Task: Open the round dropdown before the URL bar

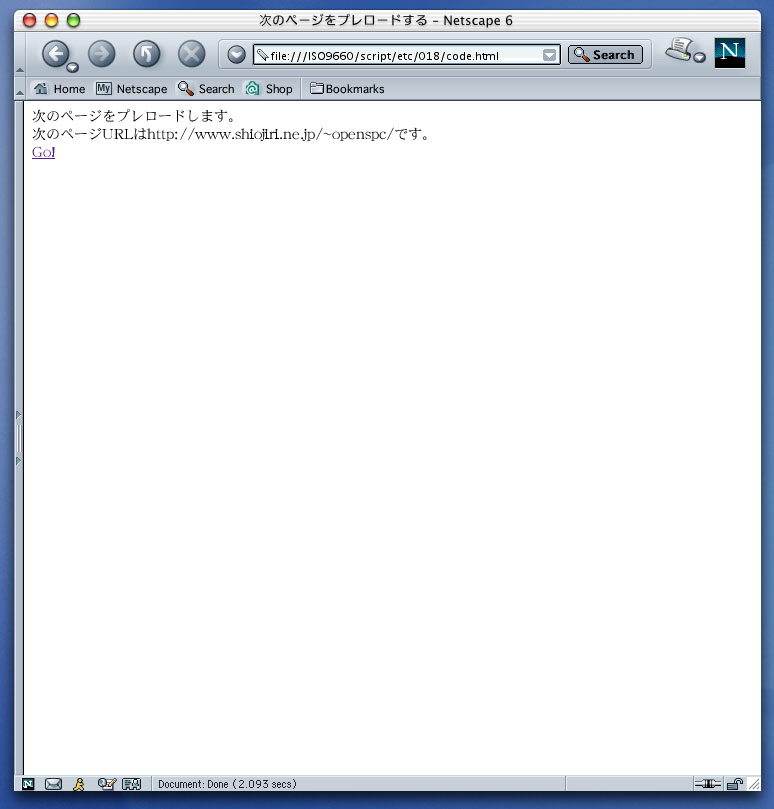Action: tap(236, 54)
